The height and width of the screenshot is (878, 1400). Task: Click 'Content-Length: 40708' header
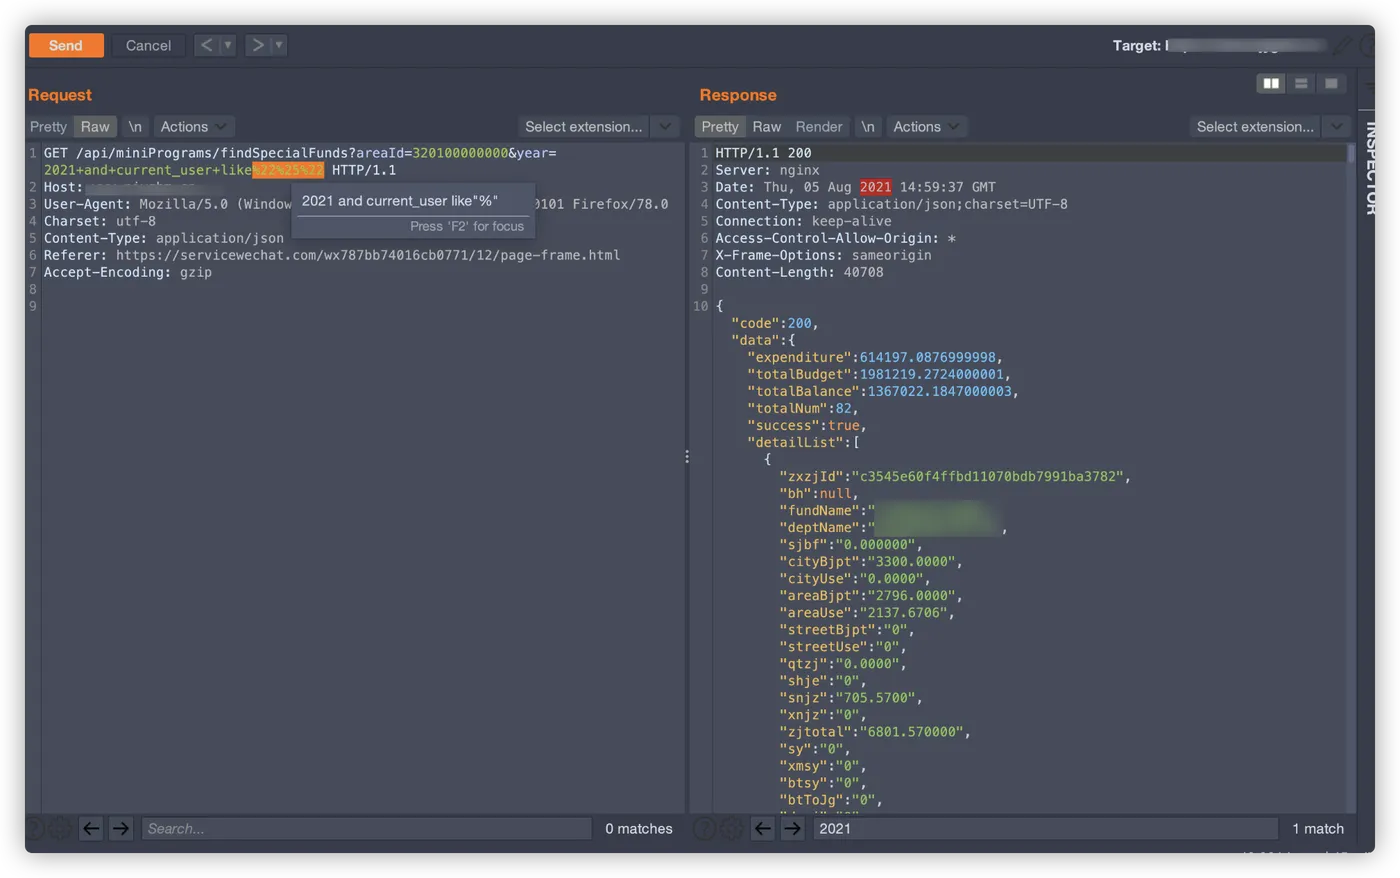pyautogui.click(x=799, y=272)
